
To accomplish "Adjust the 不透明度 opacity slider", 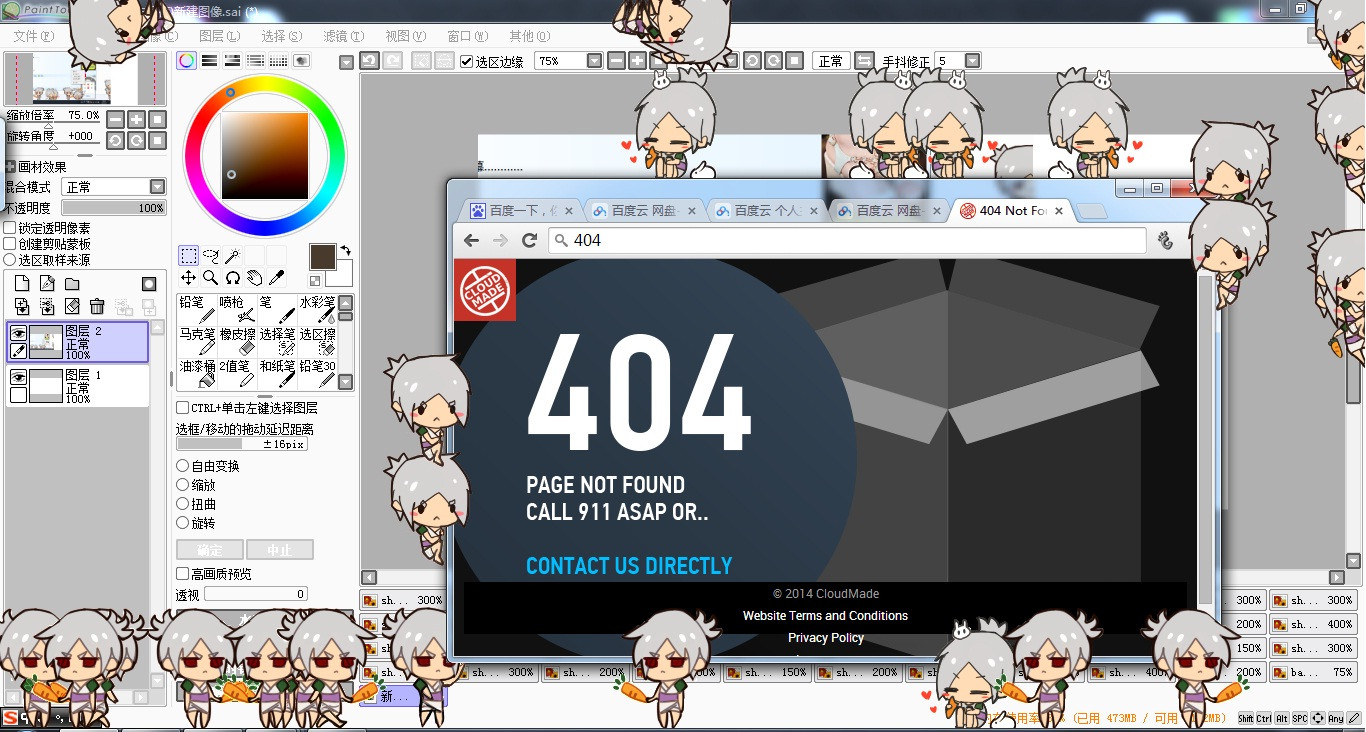I will (x=114, y=208).
